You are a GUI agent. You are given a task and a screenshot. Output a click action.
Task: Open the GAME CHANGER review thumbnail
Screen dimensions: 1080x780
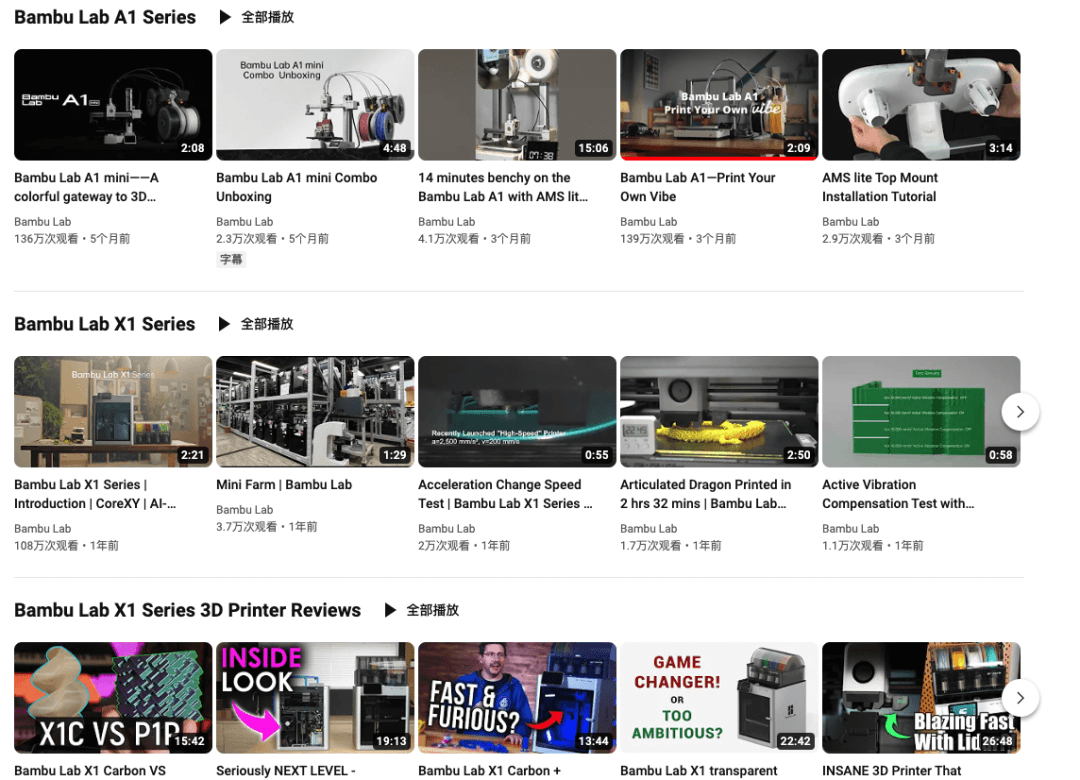click(719, 697)
